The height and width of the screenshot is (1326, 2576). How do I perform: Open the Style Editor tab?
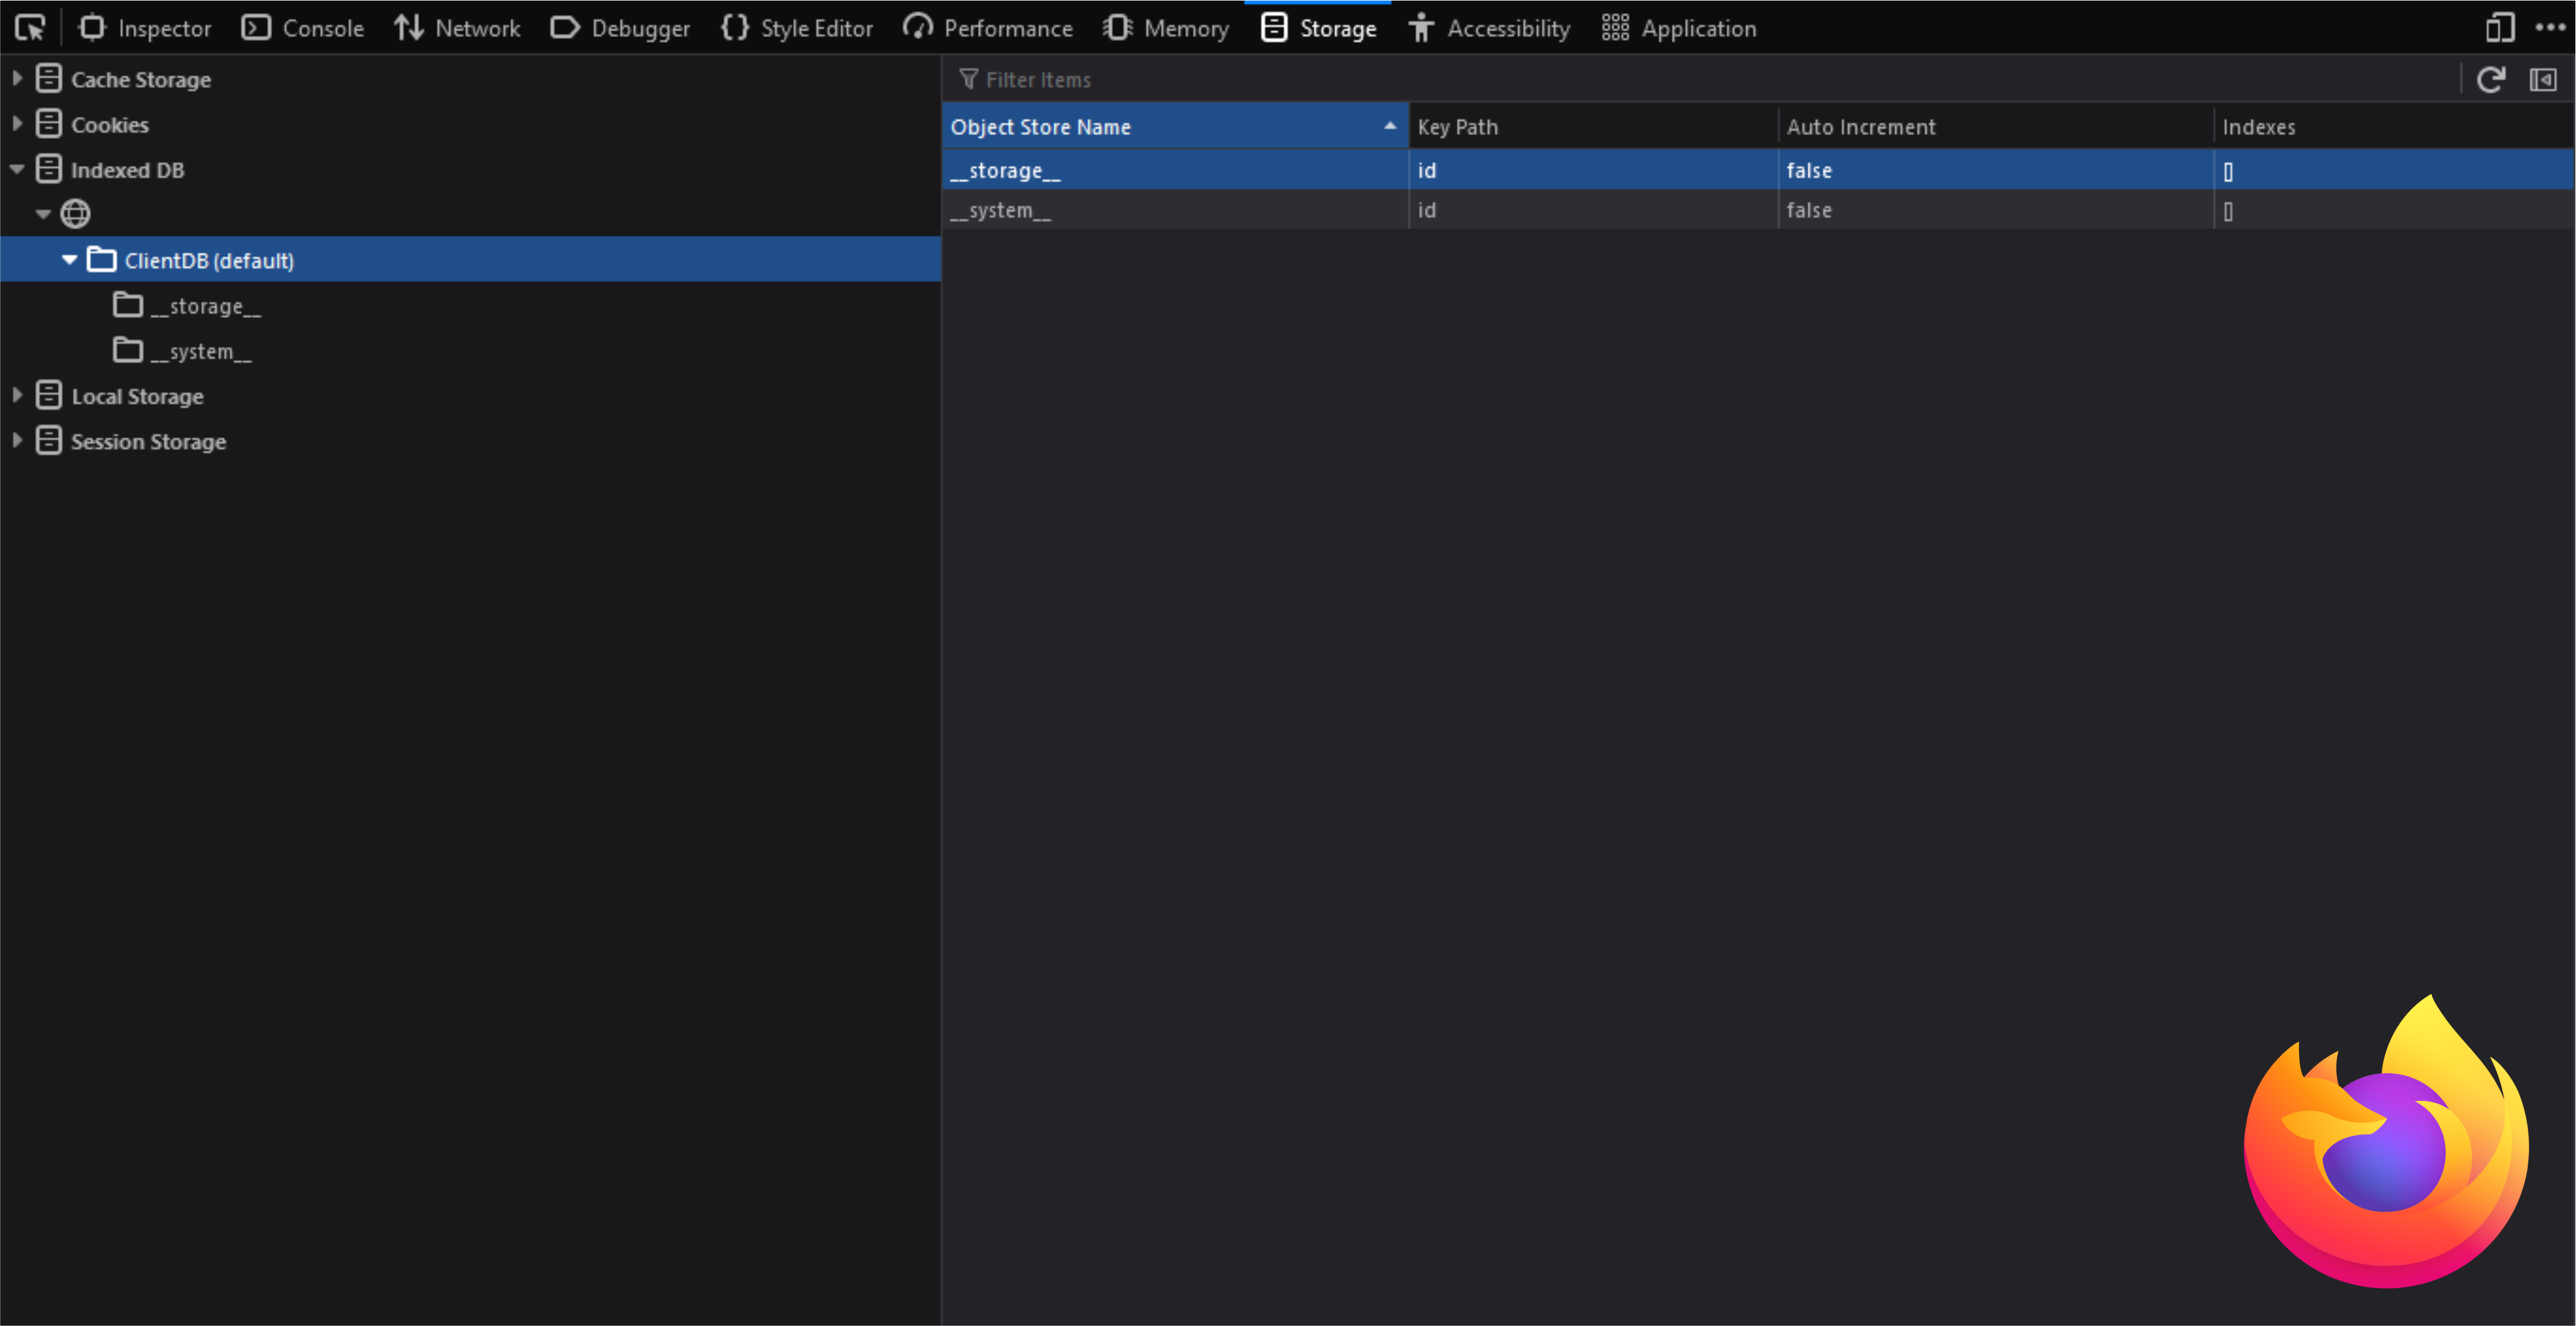click(x=797, y=28)
